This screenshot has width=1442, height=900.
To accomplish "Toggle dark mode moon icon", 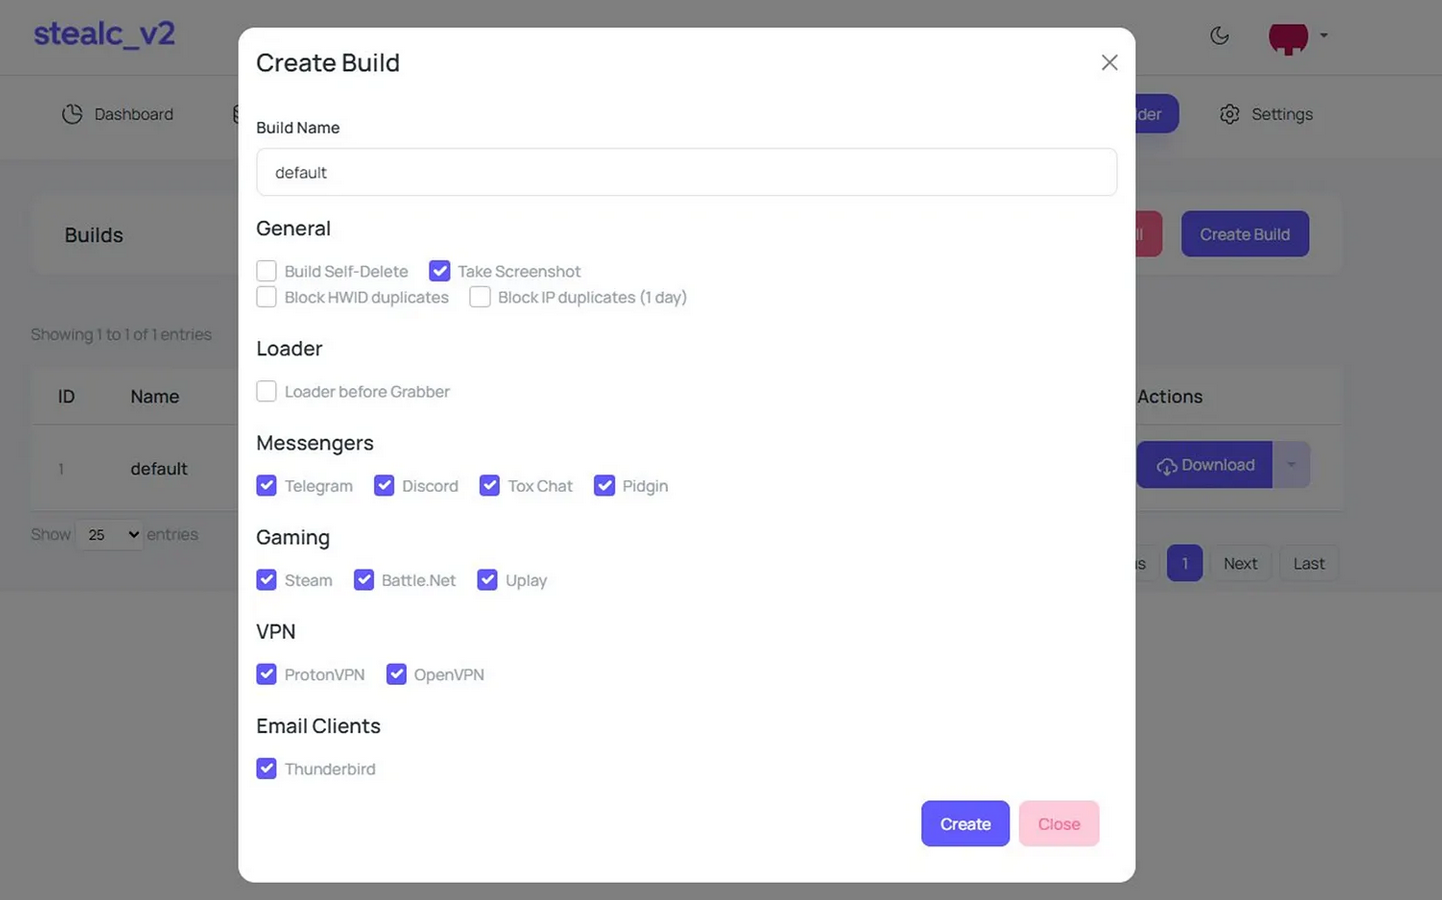I will pos(1219,36).
